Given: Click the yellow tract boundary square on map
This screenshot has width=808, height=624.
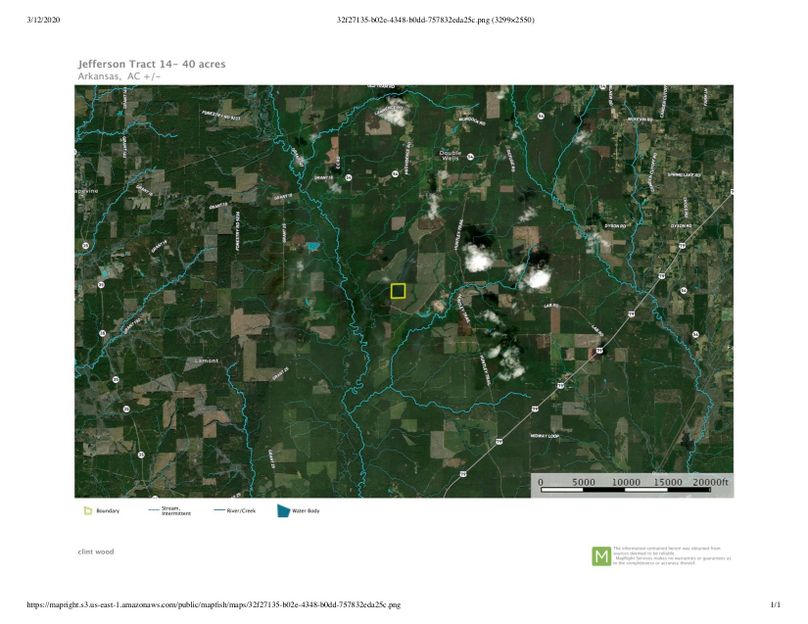Looking at the screenshot, I should pos(398,291).
